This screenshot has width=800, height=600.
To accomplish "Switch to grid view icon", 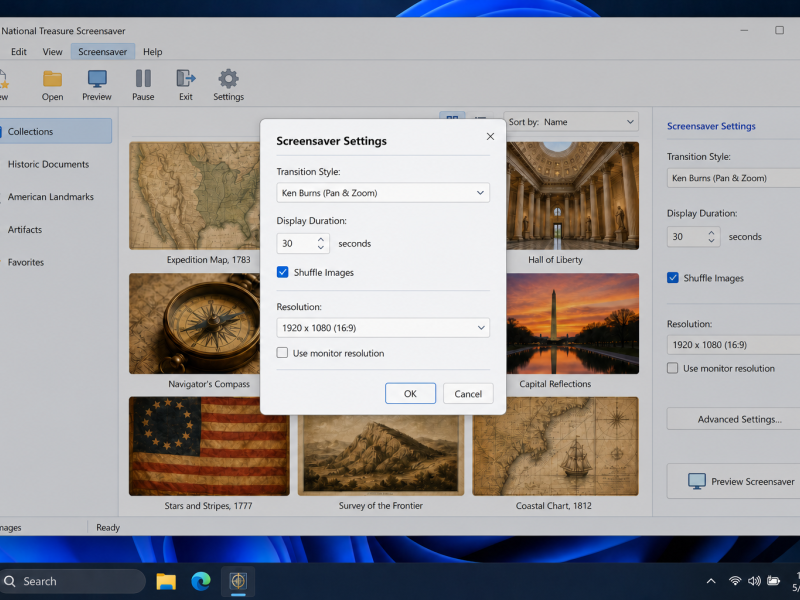I will point(452,119).
